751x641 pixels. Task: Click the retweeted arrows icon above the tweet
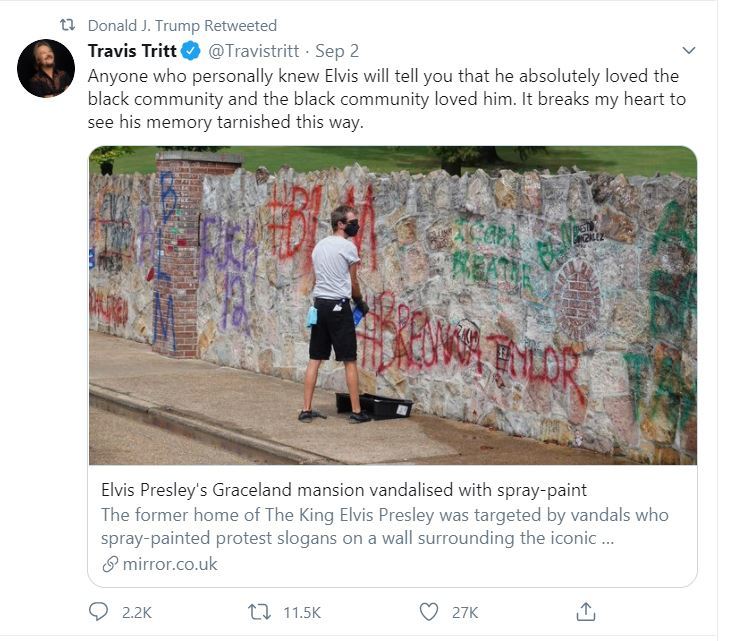(68, 25)
